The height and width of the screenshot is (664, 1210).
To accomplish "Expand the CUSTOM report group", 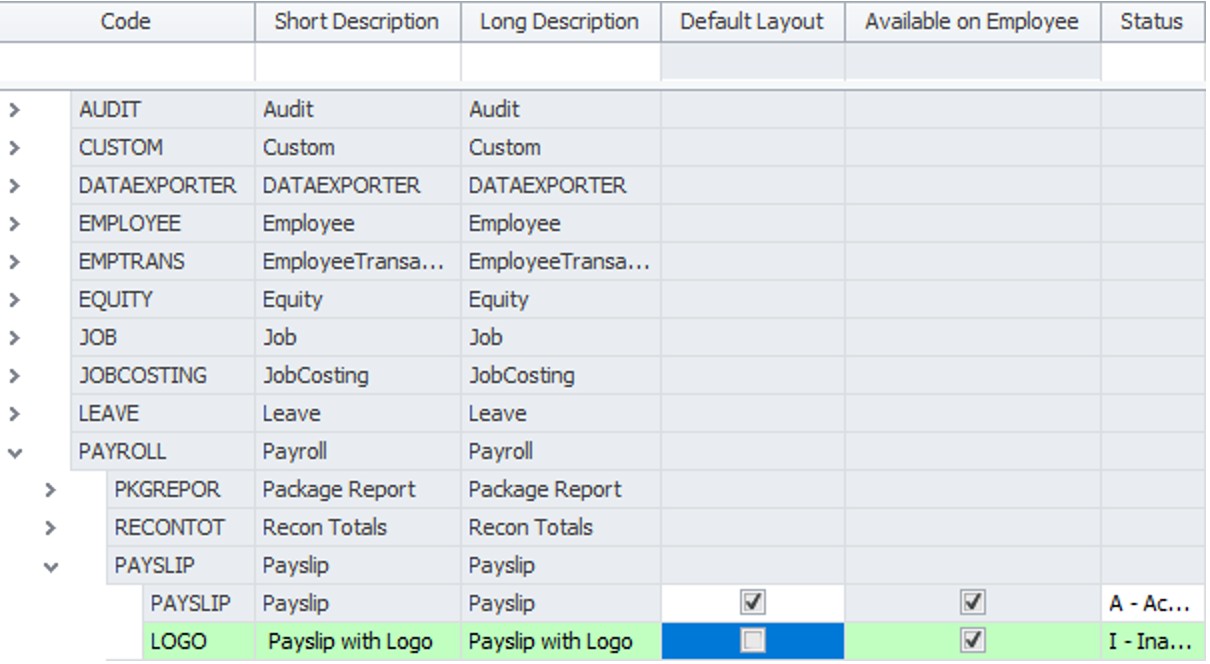I will 14,148.
